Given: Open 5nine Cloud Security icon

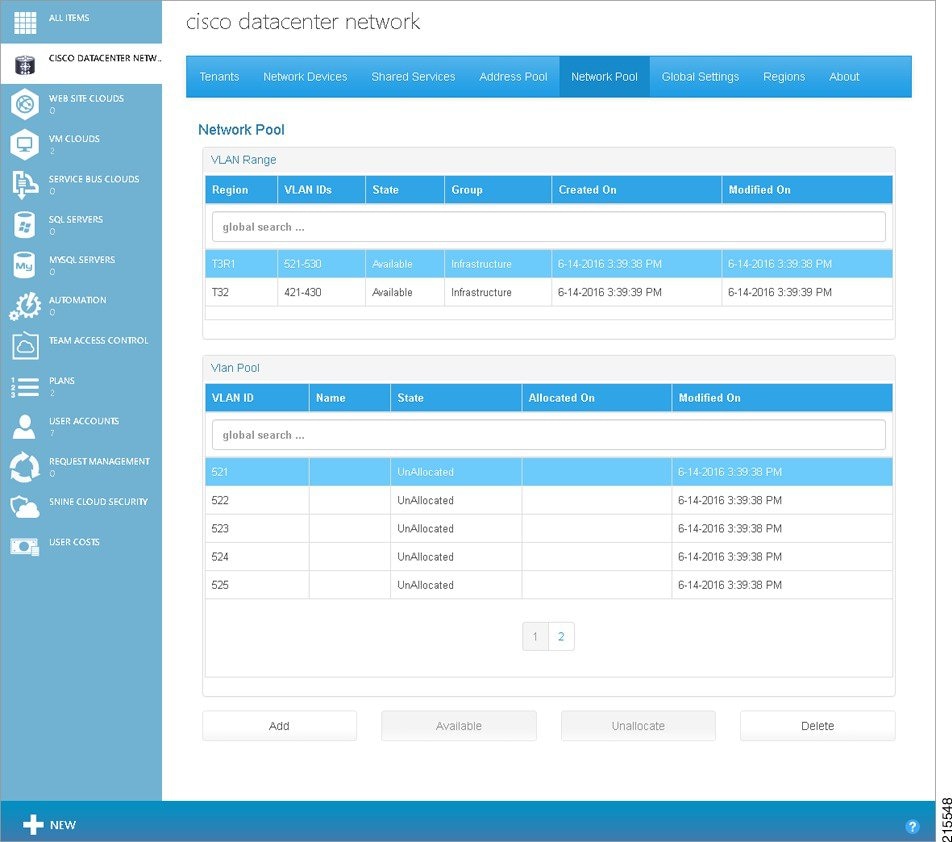Looking at the screenshot, I should click(25, 508).
